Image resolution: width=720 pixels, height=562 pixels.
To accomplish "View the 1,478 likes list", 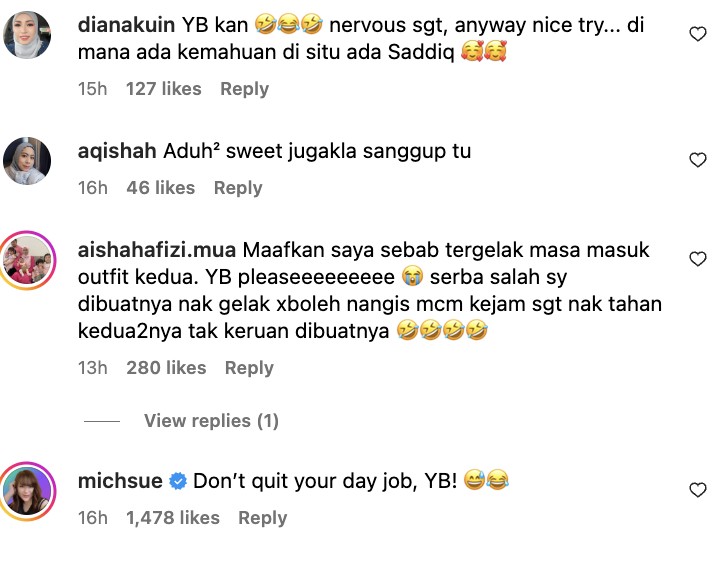I will pyautogui.click(x=173, y=518).
